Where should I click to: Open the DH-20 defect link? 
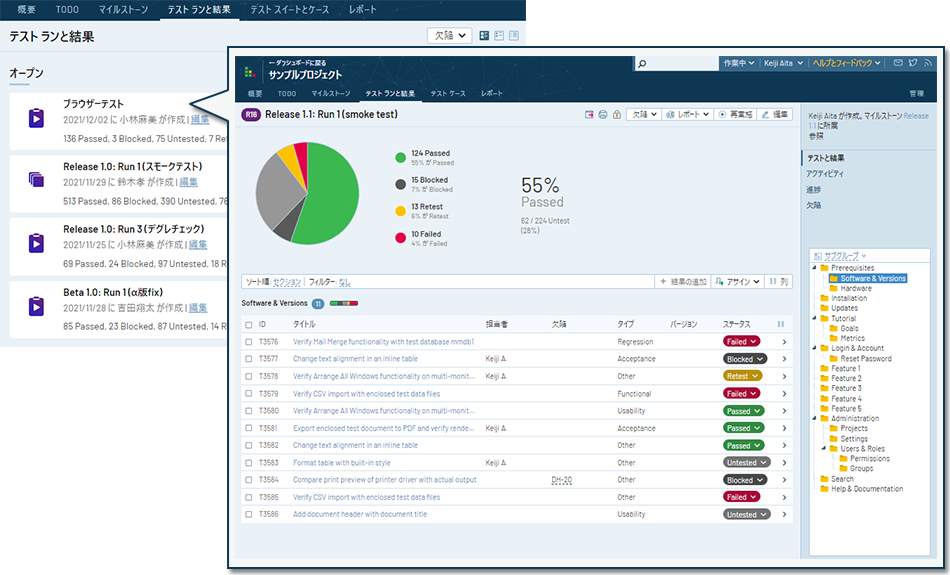tap(562, 480)
